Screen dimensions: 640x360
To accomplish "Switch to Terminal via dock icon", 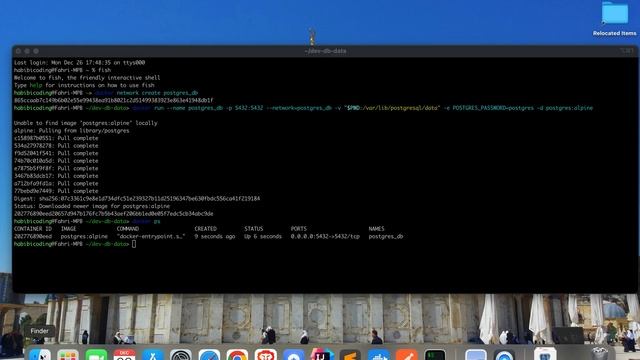I will coord(435,355).
